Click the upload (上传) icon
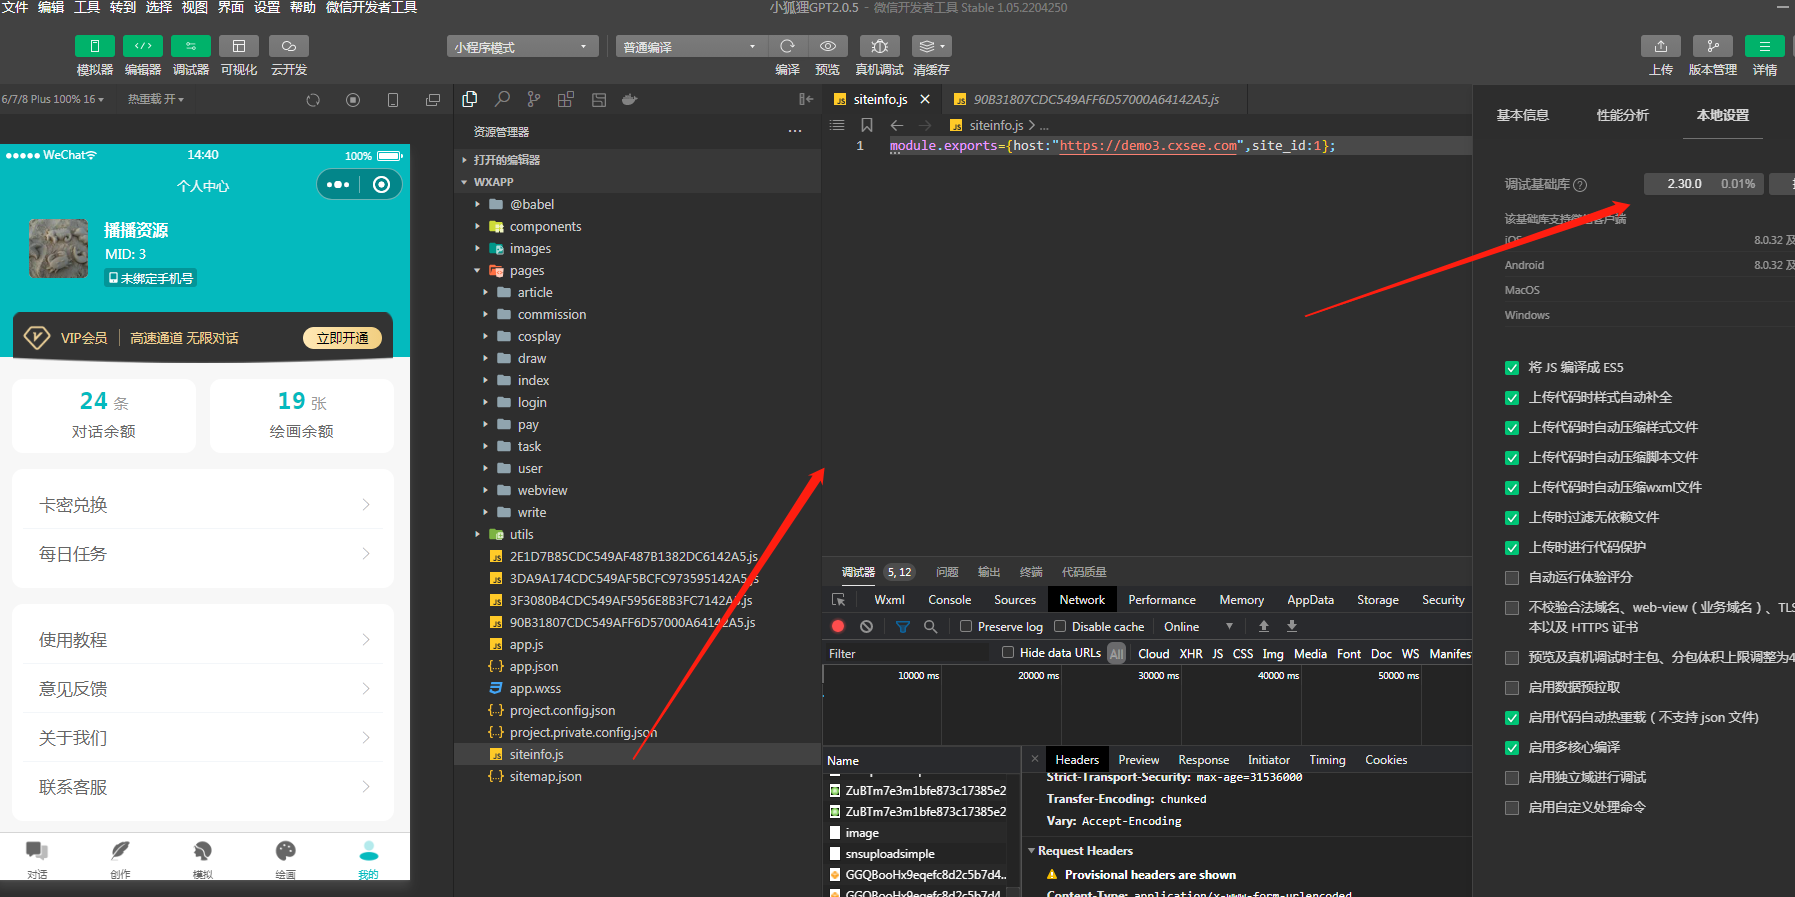The width and height of the screenshot is (1795, 897). tap(1661, 46)
